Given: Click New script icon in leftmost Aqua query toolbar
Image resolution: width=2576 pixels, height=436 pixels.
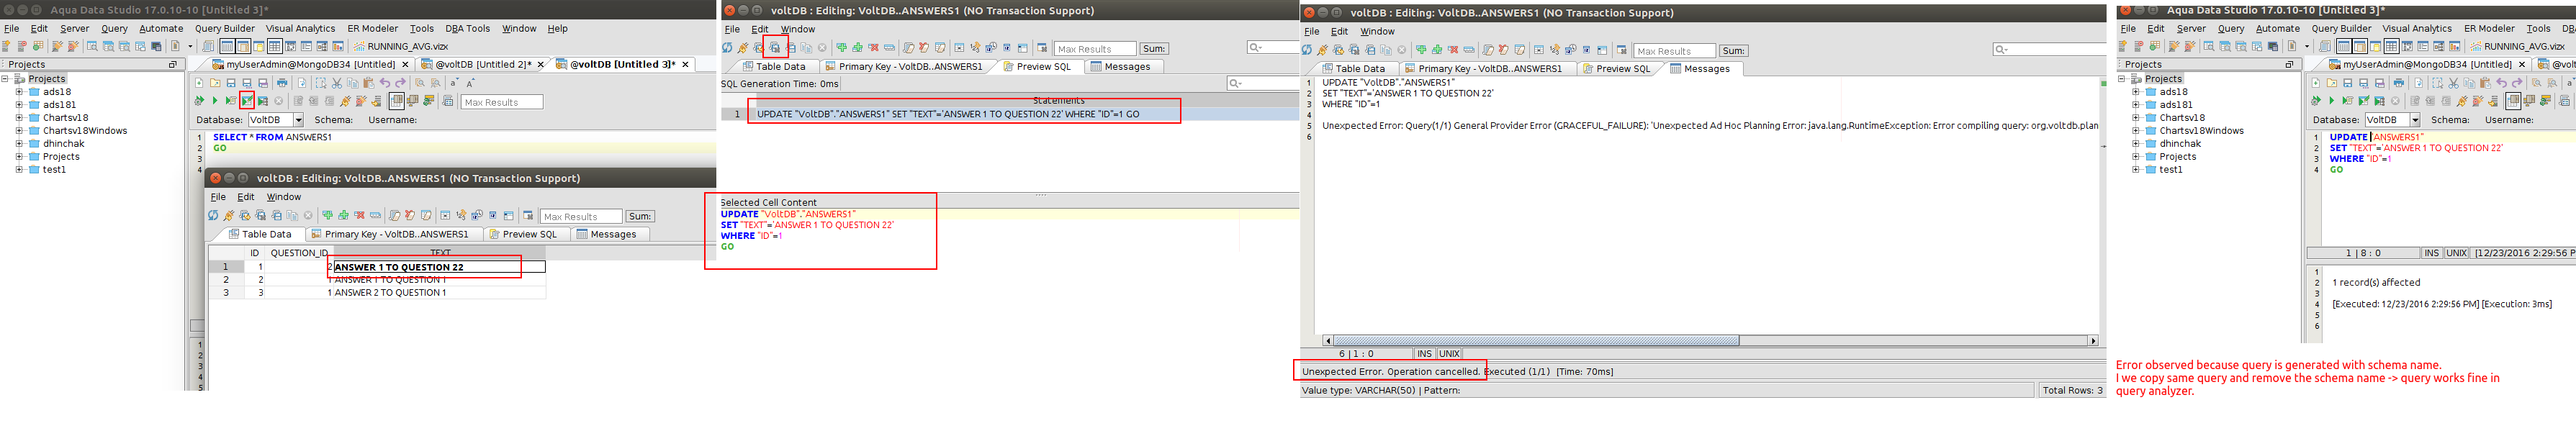Looking at the screenshot, I should 199,83.
